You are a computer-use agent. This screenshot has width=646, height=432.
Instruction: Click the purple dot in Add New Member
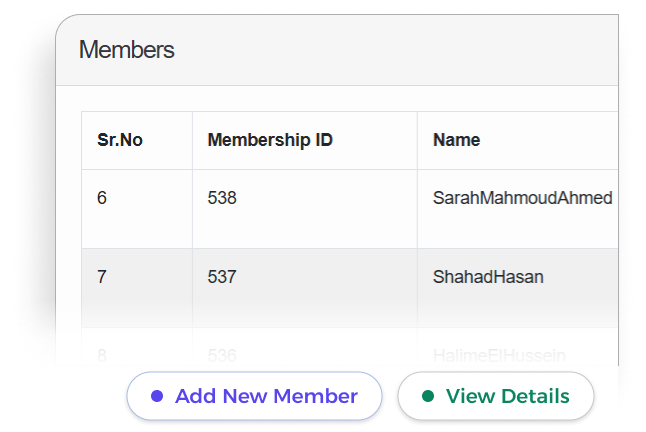(x=156, y=396)
